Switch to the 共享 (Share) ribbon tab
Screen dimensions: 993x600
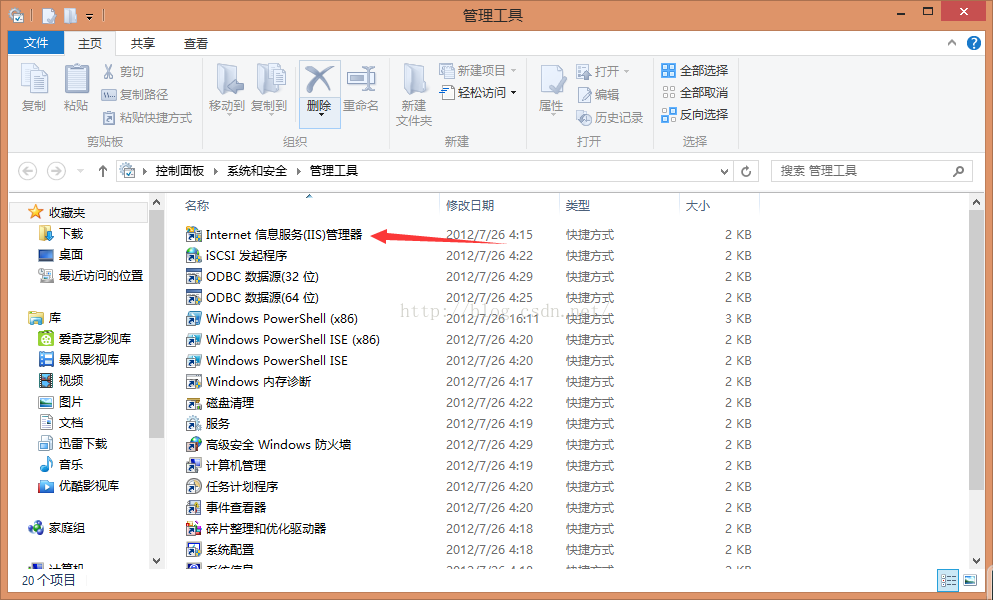(142, 43)
